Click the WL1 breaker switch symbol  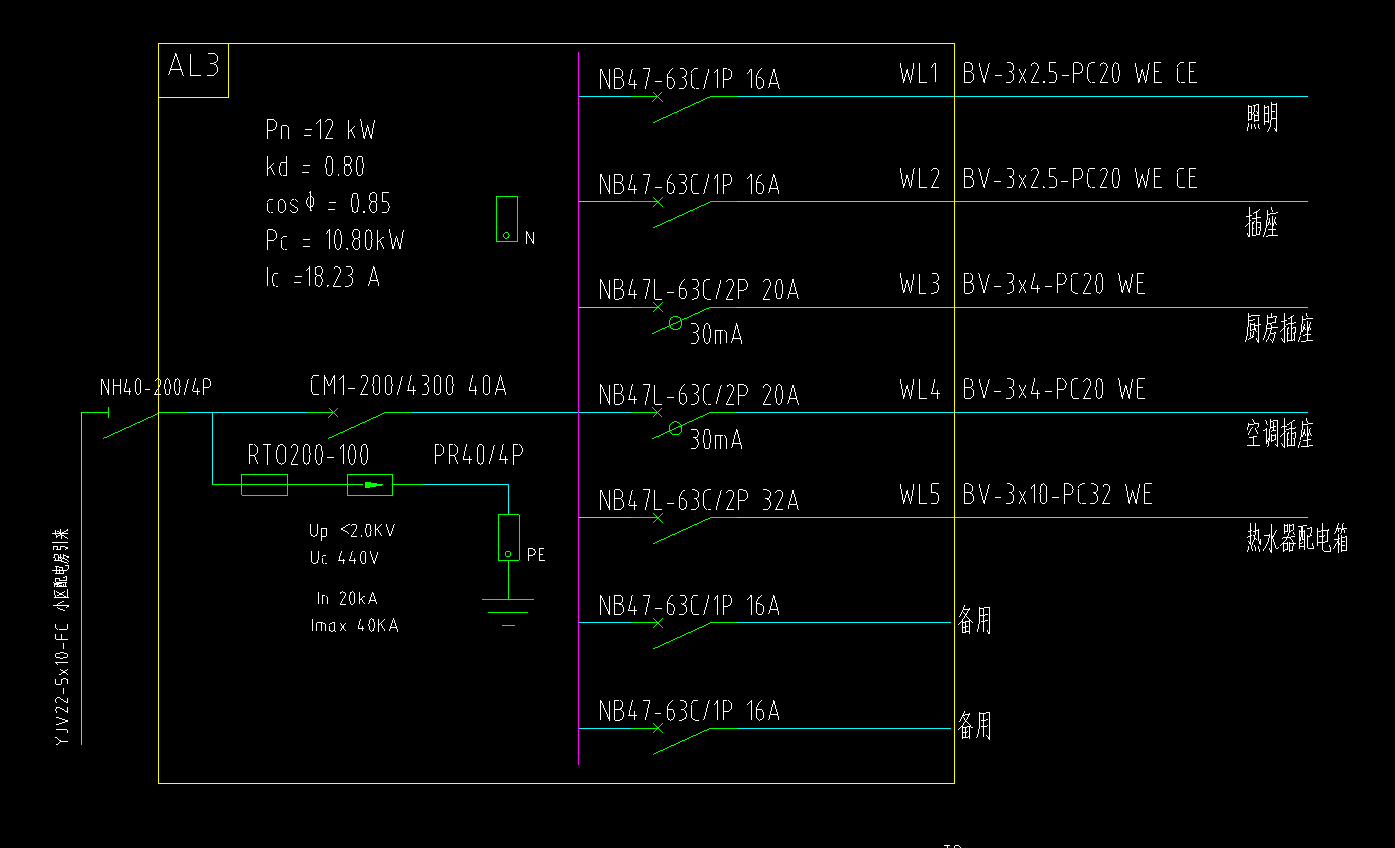click(682, 108)
